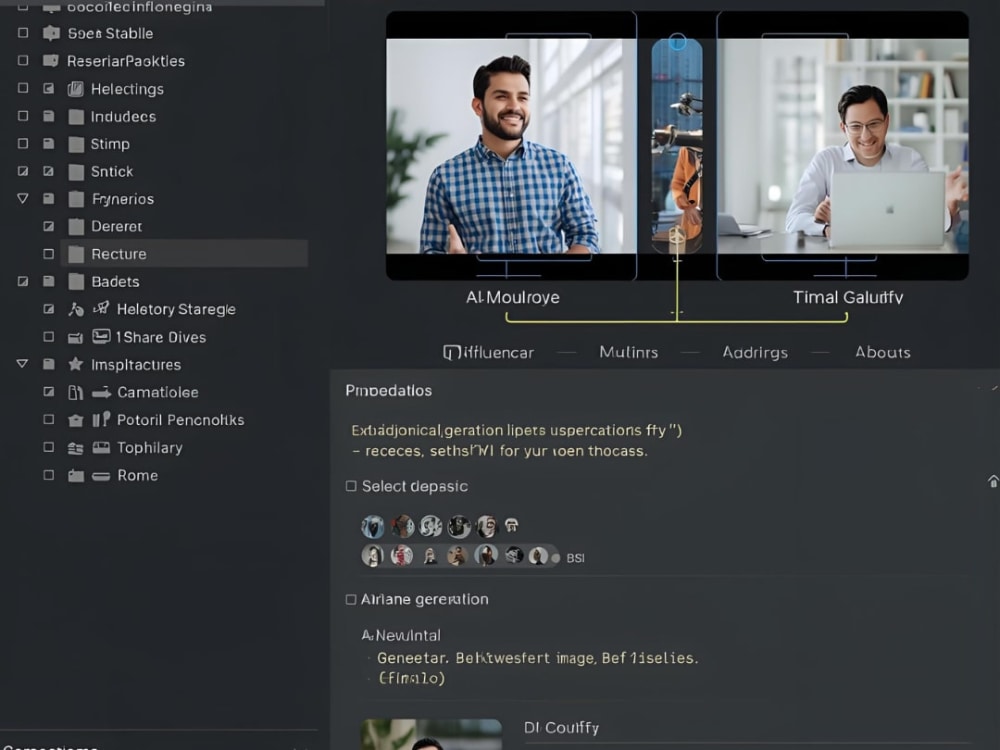Click the folder icon of Recture
Viewport: 1000px width, 750px height.
[x=76, y=254]
